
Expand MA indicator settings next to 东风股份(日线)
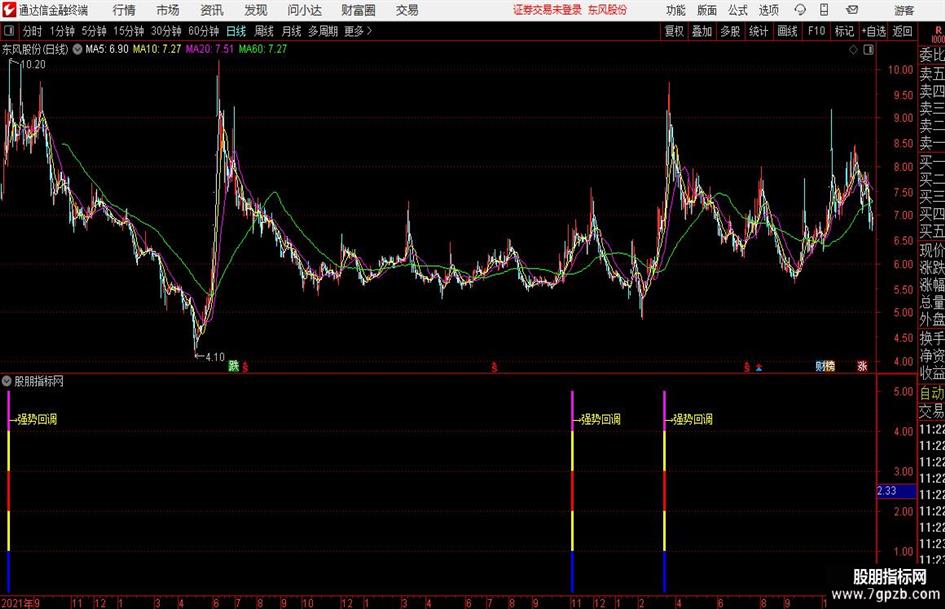point(78,49)
